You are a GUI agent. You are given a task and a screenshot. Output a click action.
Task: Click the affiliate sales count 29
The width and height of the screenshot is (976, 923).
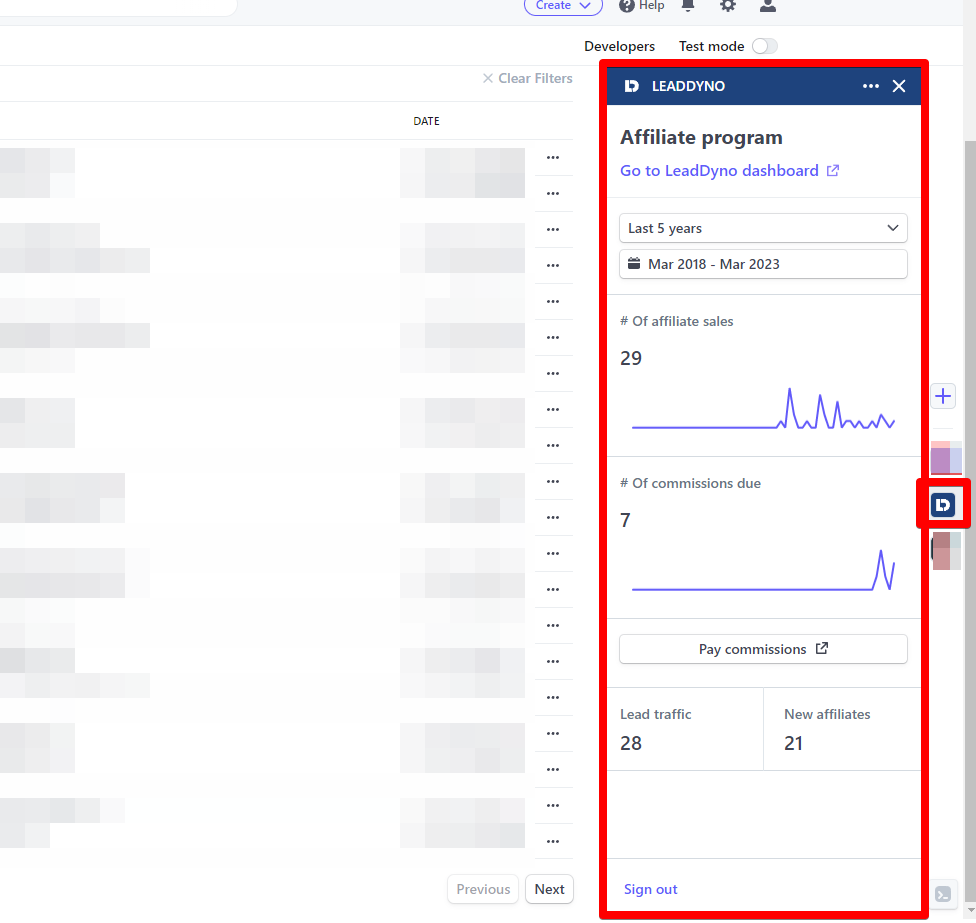point(631,358)
